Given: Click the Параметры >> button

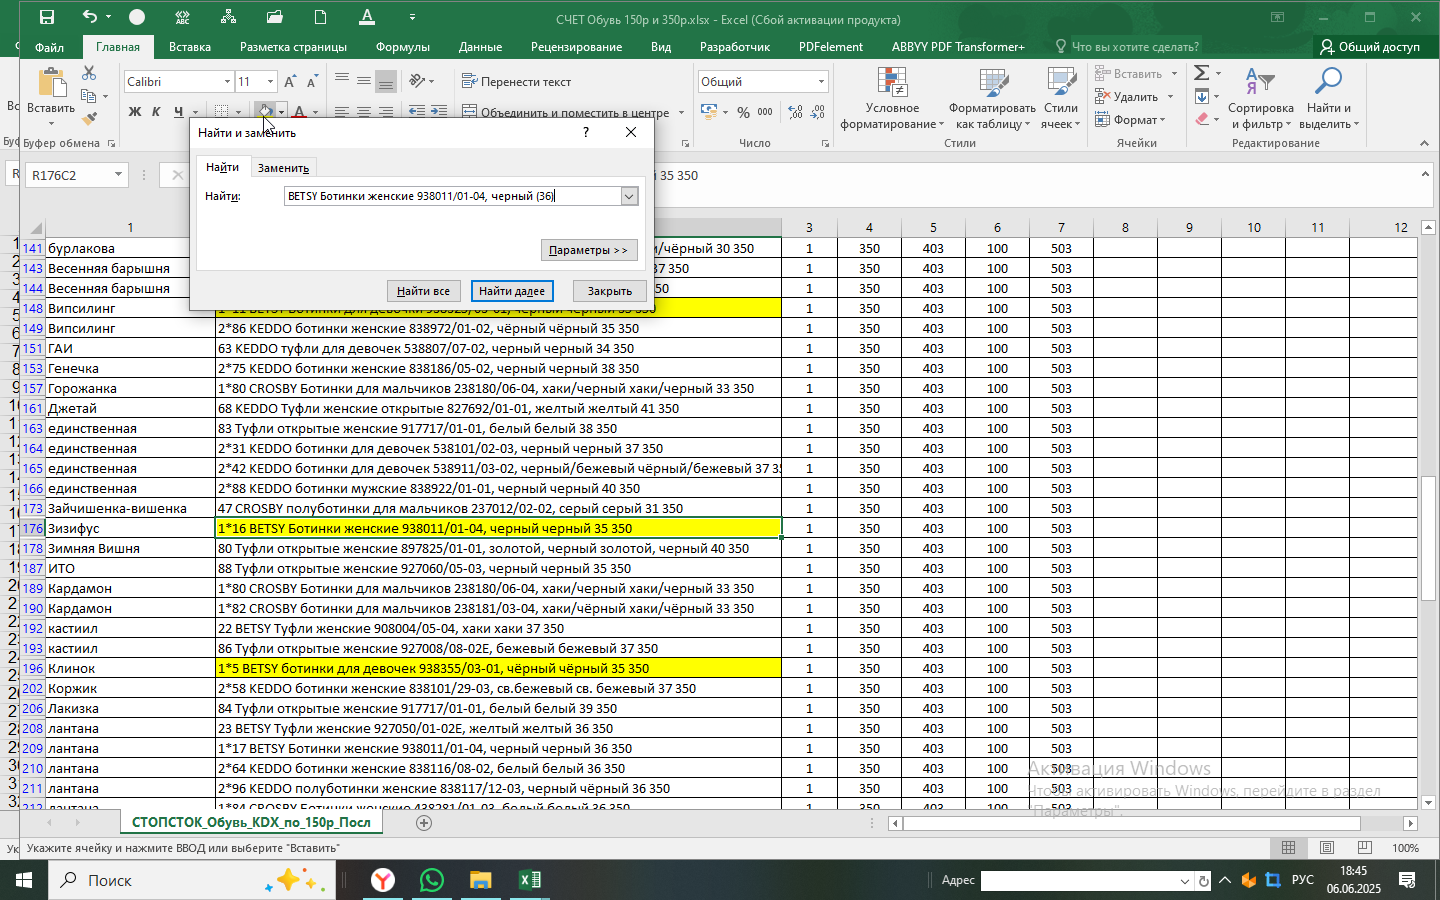Looking at the screenshot, I should pos(589,250).
